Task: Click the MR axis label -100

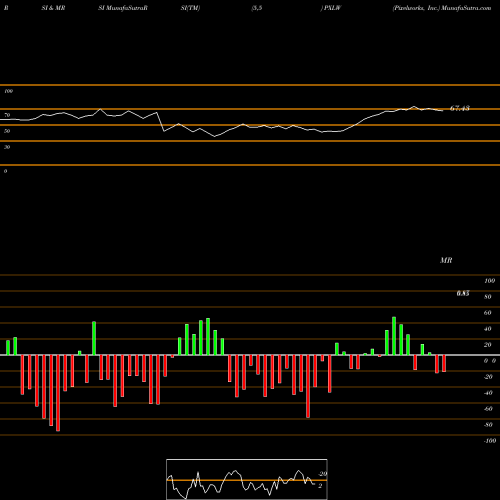Action: pos(490,441)
